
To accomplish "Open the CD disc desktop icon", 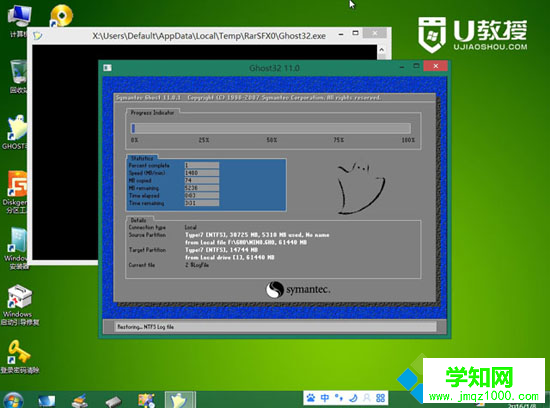I will click(x=61, y=15).
